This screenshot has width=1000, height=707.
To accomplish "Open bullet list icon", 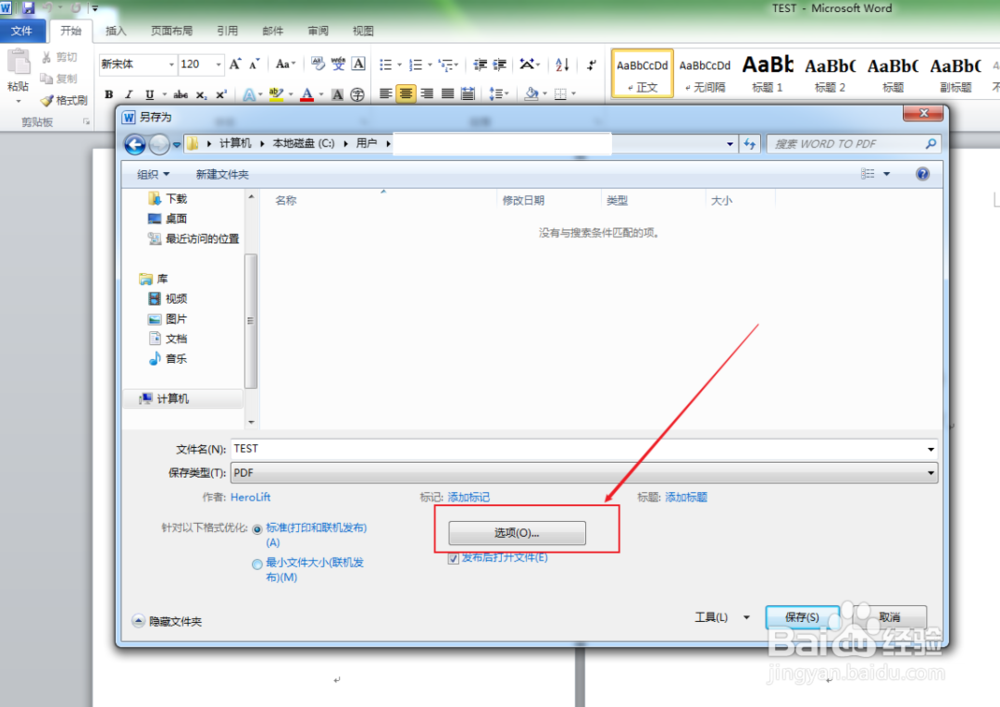I will [385, 64].
